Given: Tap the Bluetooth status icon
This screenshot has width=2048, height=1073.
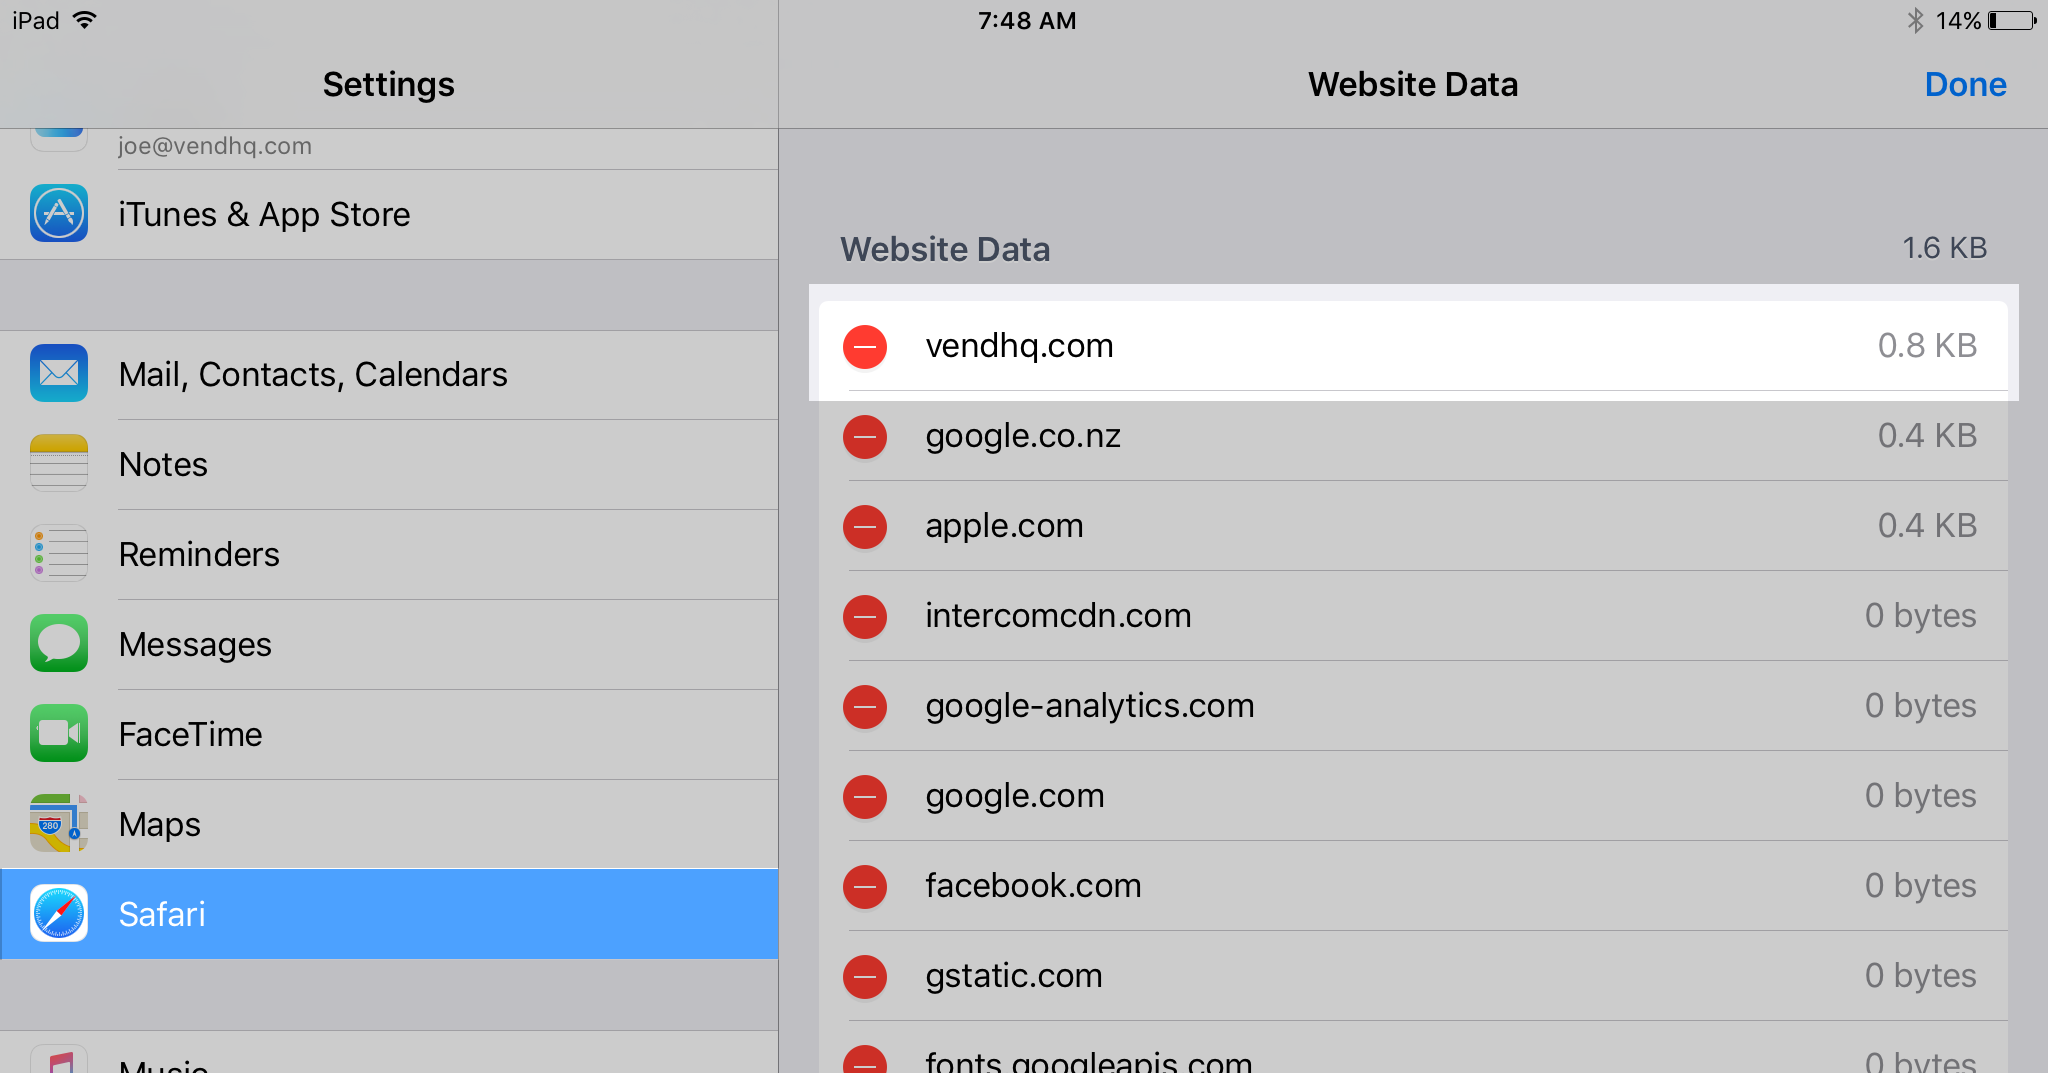Looking at the screenshot, I should (x=1915, y=21).
